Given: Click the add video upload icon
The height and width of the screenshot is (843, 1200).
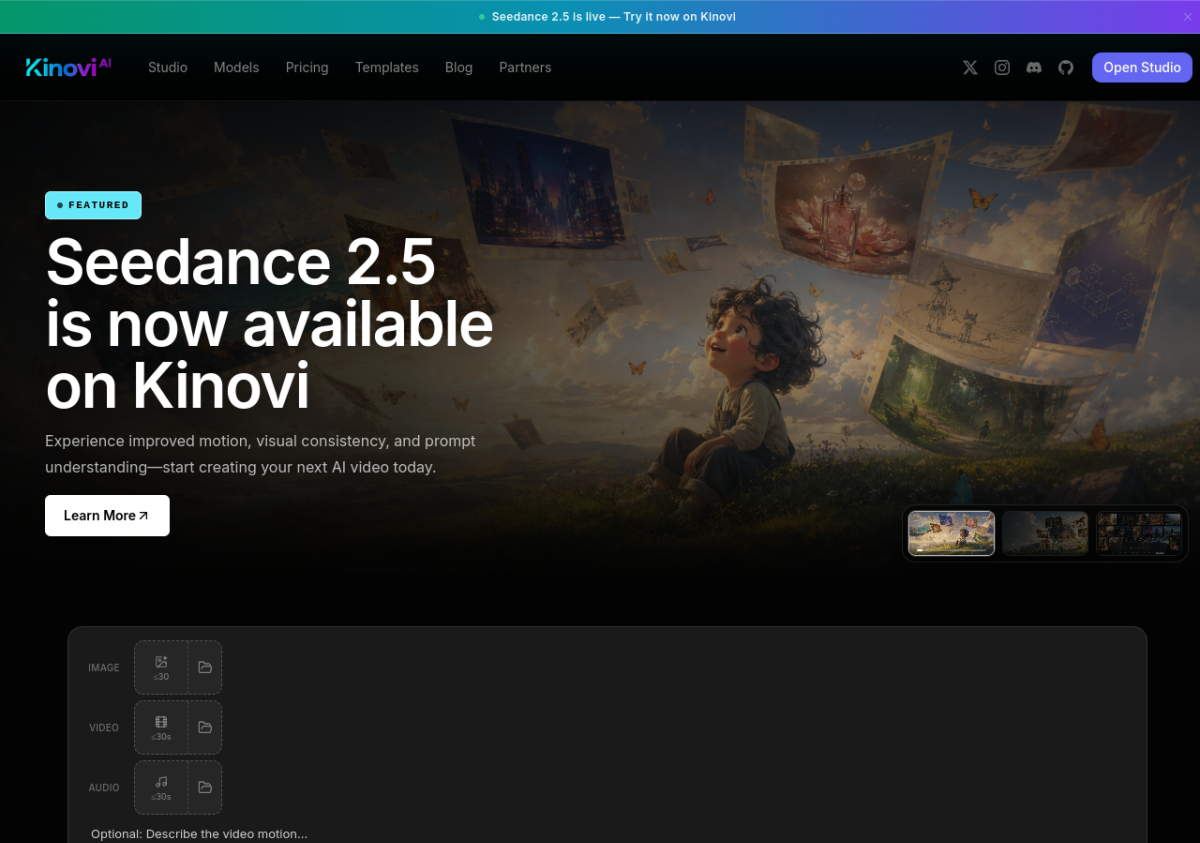Looking at the screenshot, I should (x=161, y=727).
